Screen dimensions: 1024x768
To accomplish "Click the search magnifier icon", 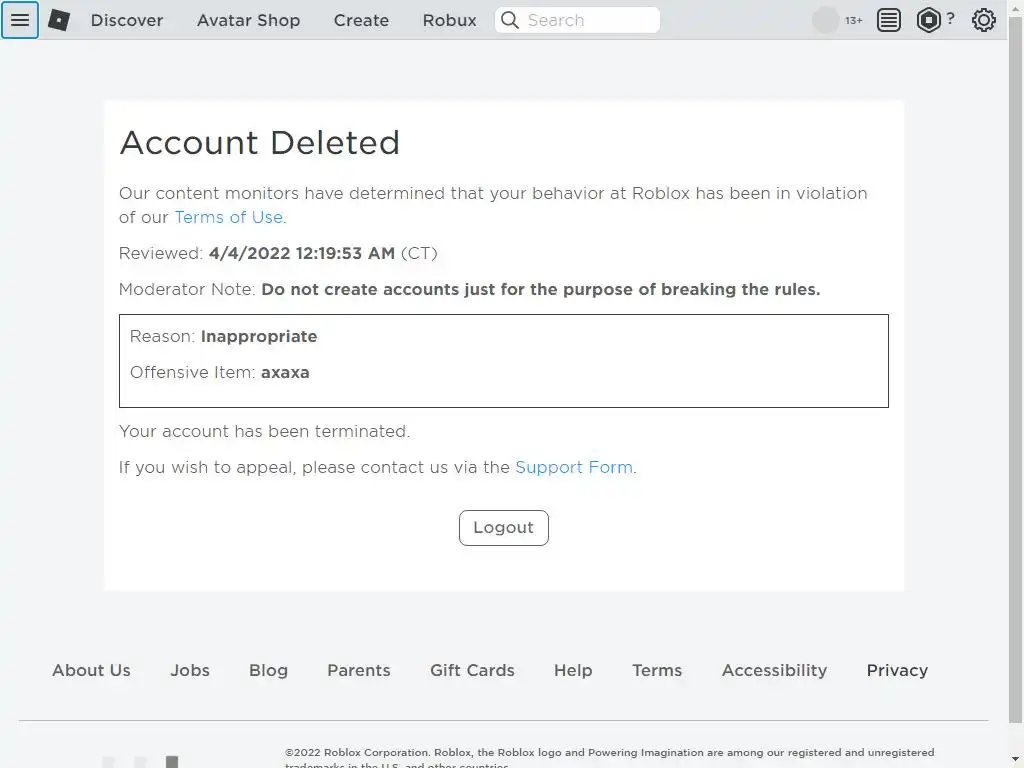I will pos(510,20).
